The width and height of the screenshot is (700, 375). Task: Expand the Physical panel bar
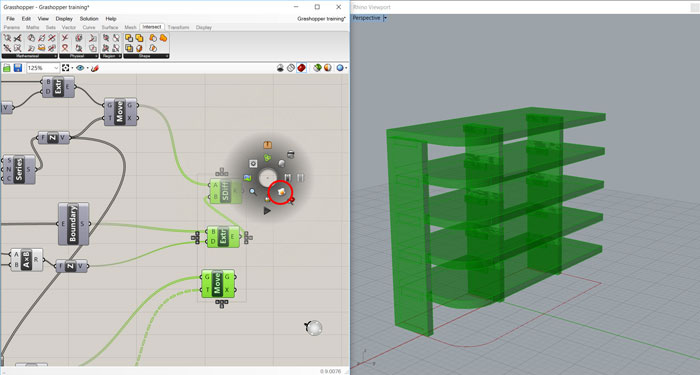pyautogui.click(x=79, y=56)
